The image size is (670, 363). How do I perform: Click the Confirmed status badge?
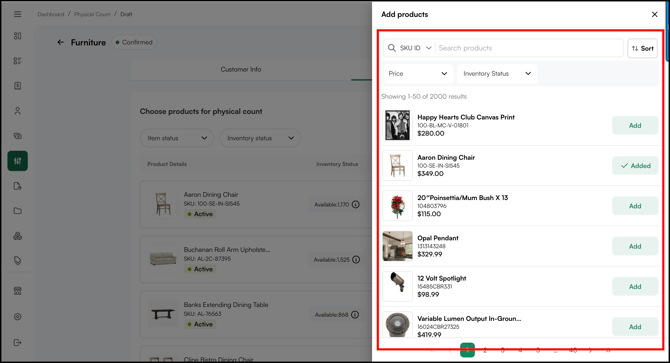pyautogui.click(x=134, y=42)
